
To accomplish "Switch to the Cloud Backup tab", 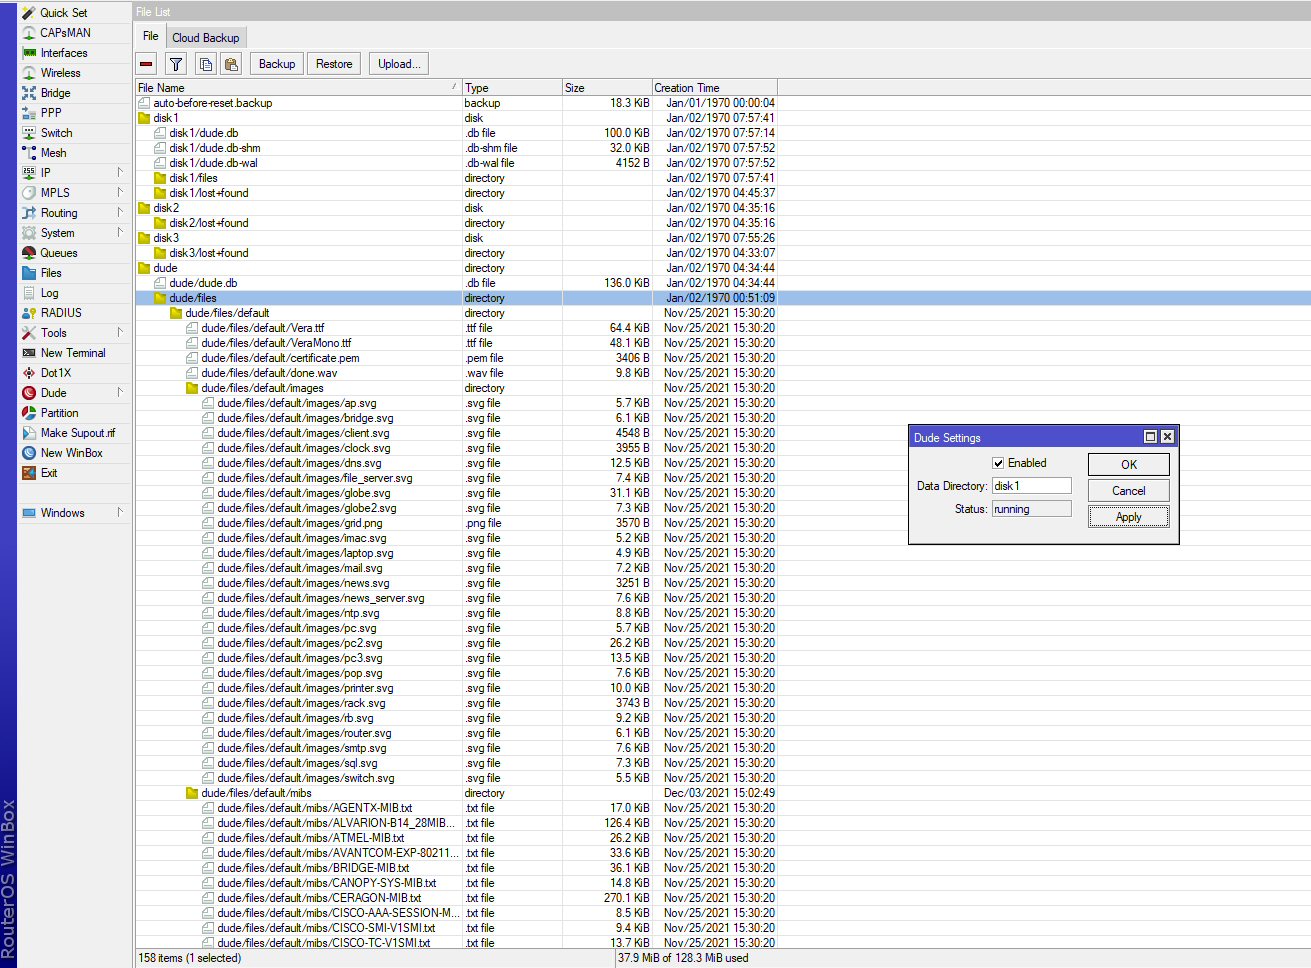I will tap(205, 38).
